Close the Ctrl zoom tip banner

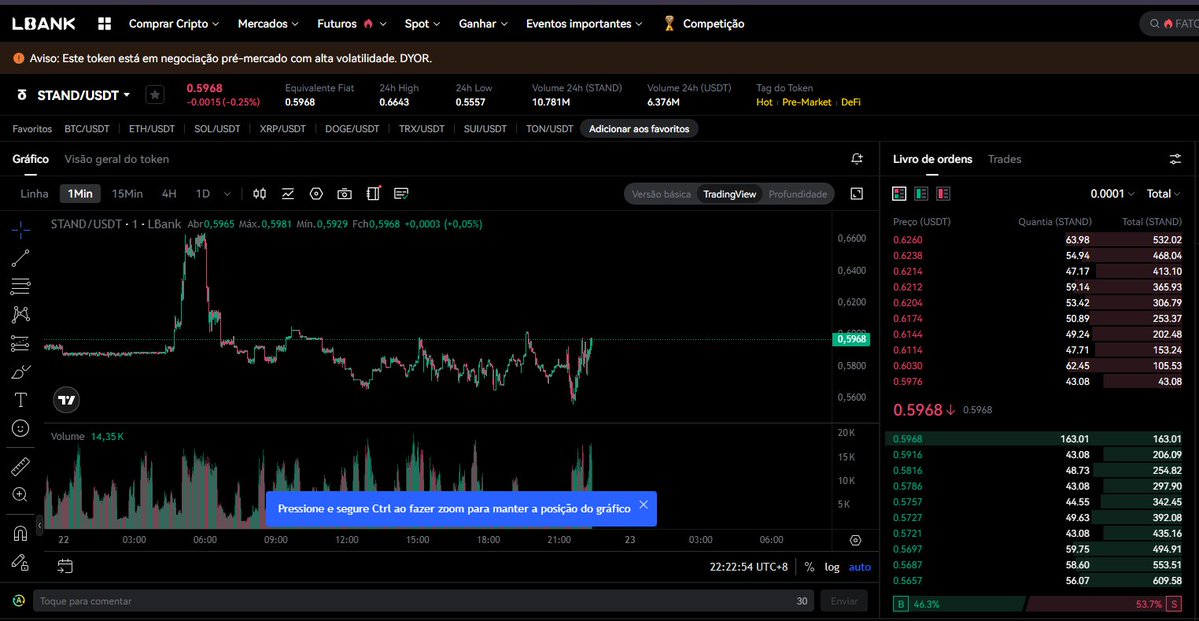click(644, 505)
